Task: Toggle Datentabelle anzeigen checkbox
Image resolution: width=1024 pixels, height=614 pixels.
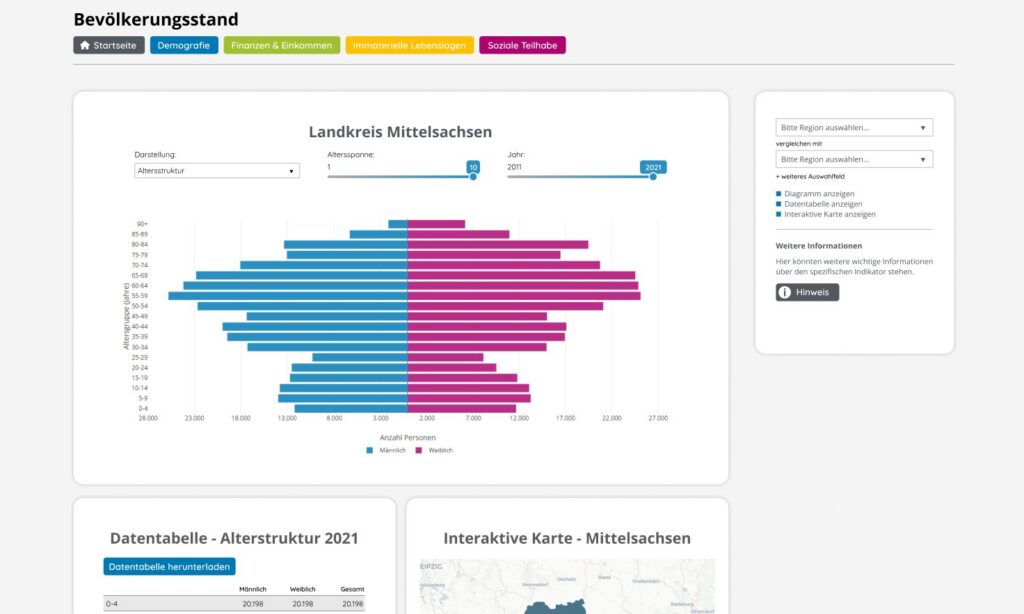Action: coord(778,204)
